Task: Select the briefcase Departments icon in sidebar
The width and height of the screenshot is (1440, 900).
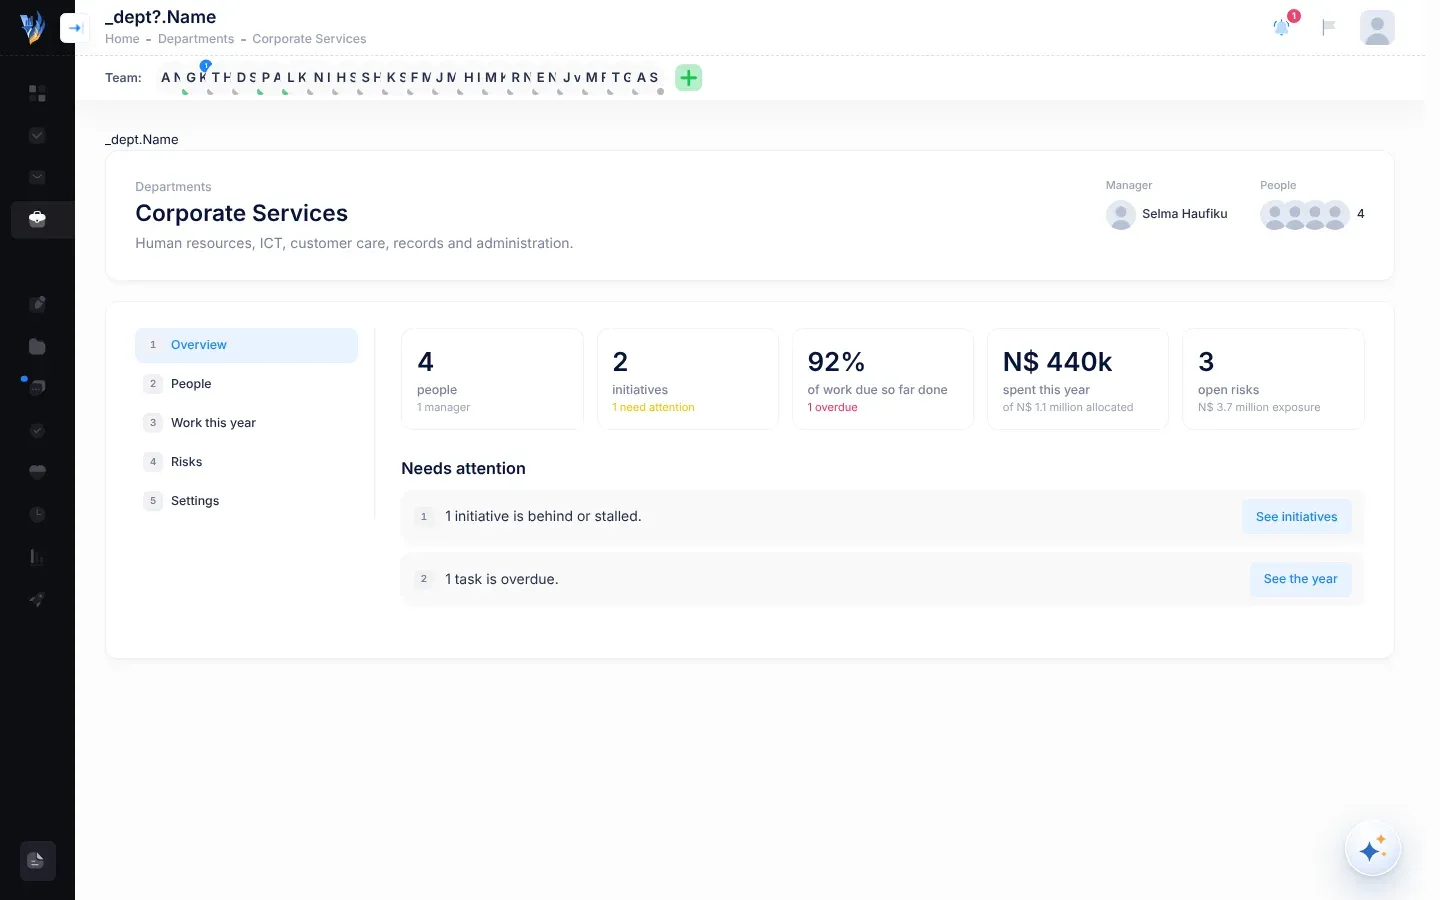Action: (37, 219)
